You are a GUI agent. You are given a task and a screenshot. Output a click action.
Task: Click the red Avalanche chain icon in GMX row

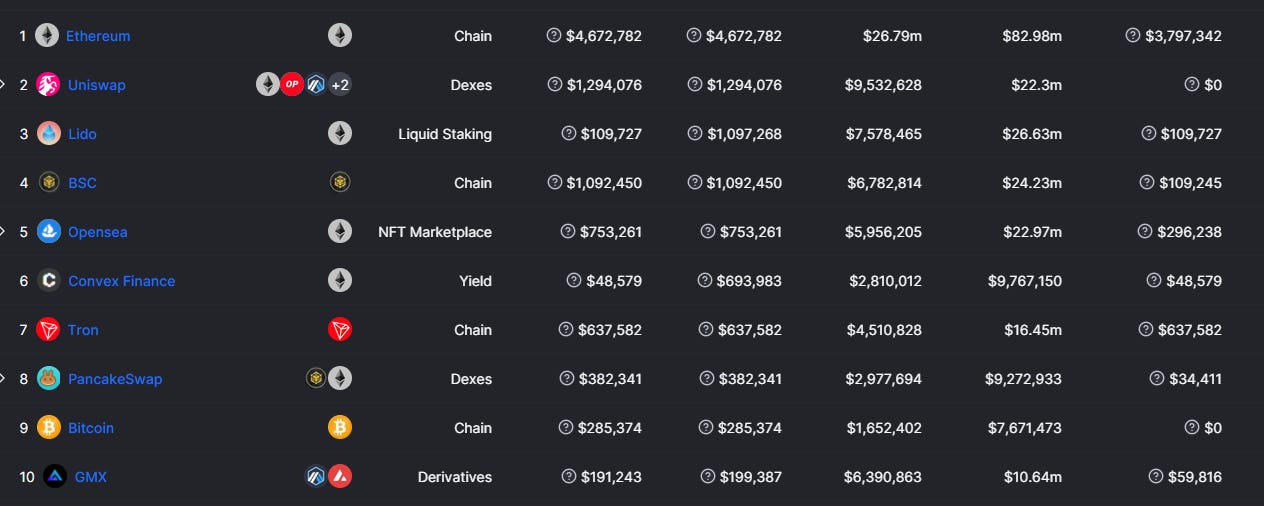pyautogui.click(x=341, y=477)
